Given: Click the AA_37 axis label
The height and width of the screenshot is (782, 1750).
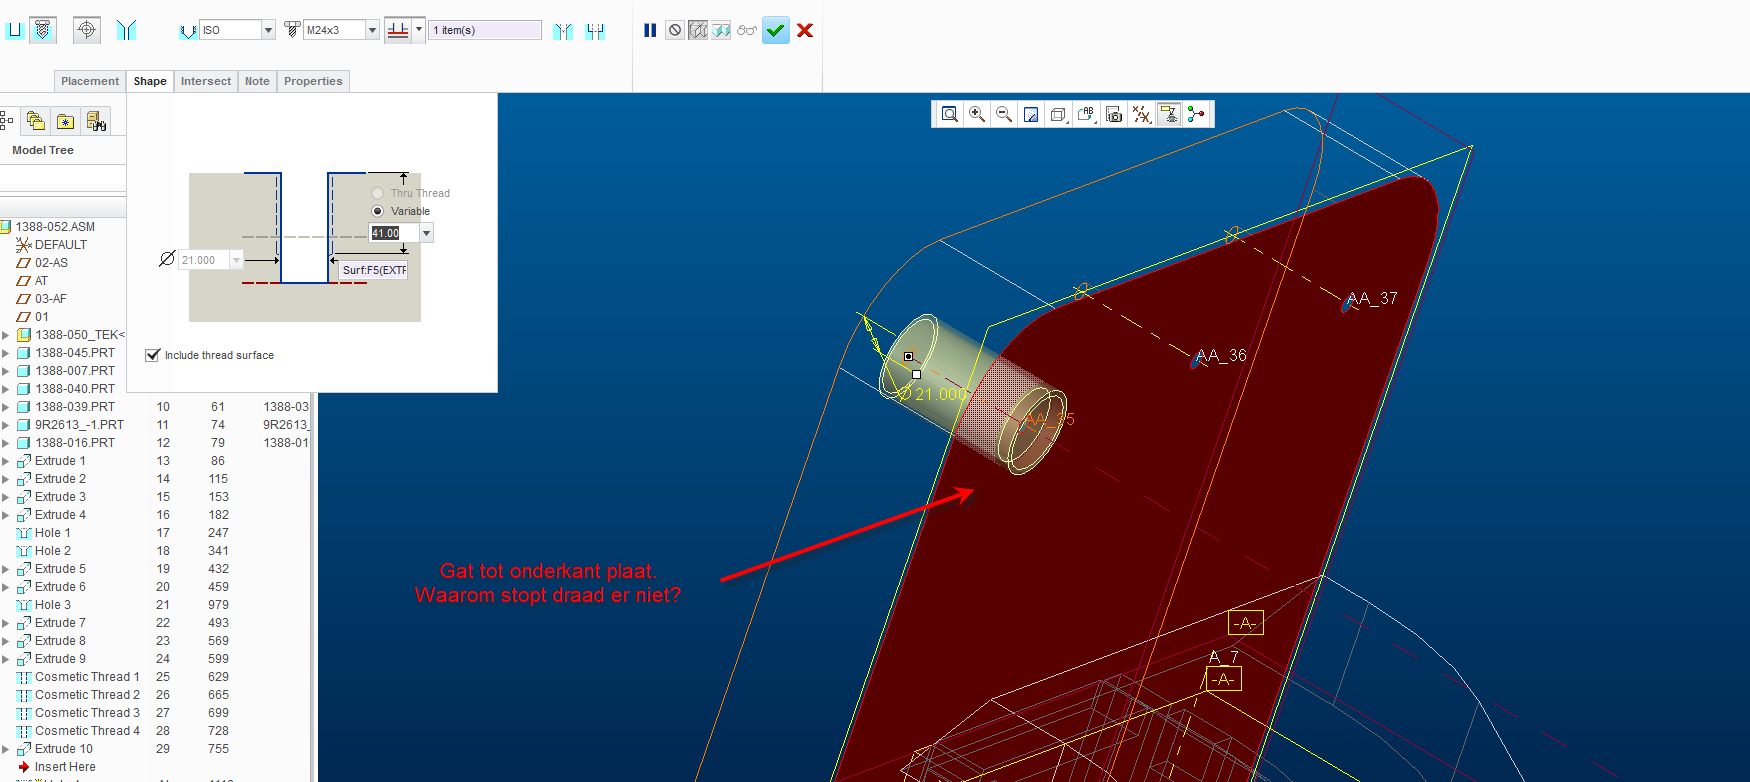Looking at the screenshot, I should [1372, 298].
